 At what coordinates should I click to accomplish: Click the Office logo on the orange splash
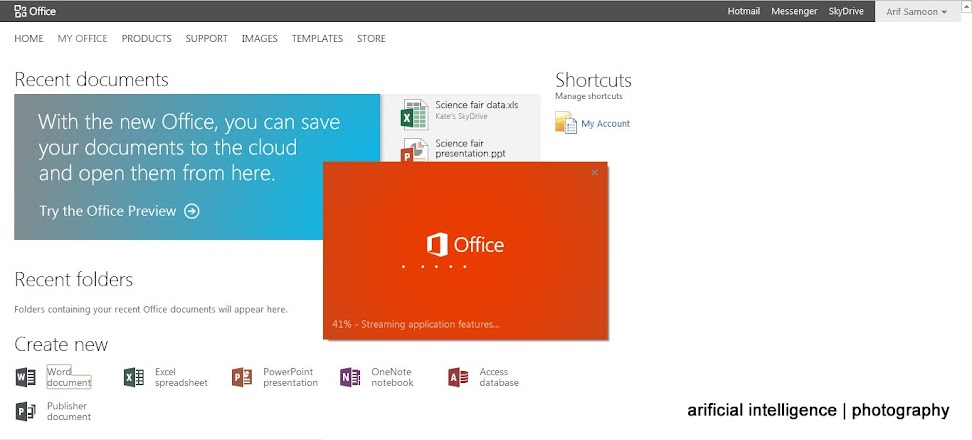[465, 244]
